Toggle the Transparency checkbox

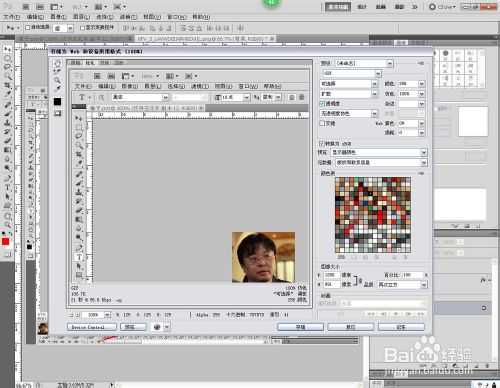tap(322, 103)
